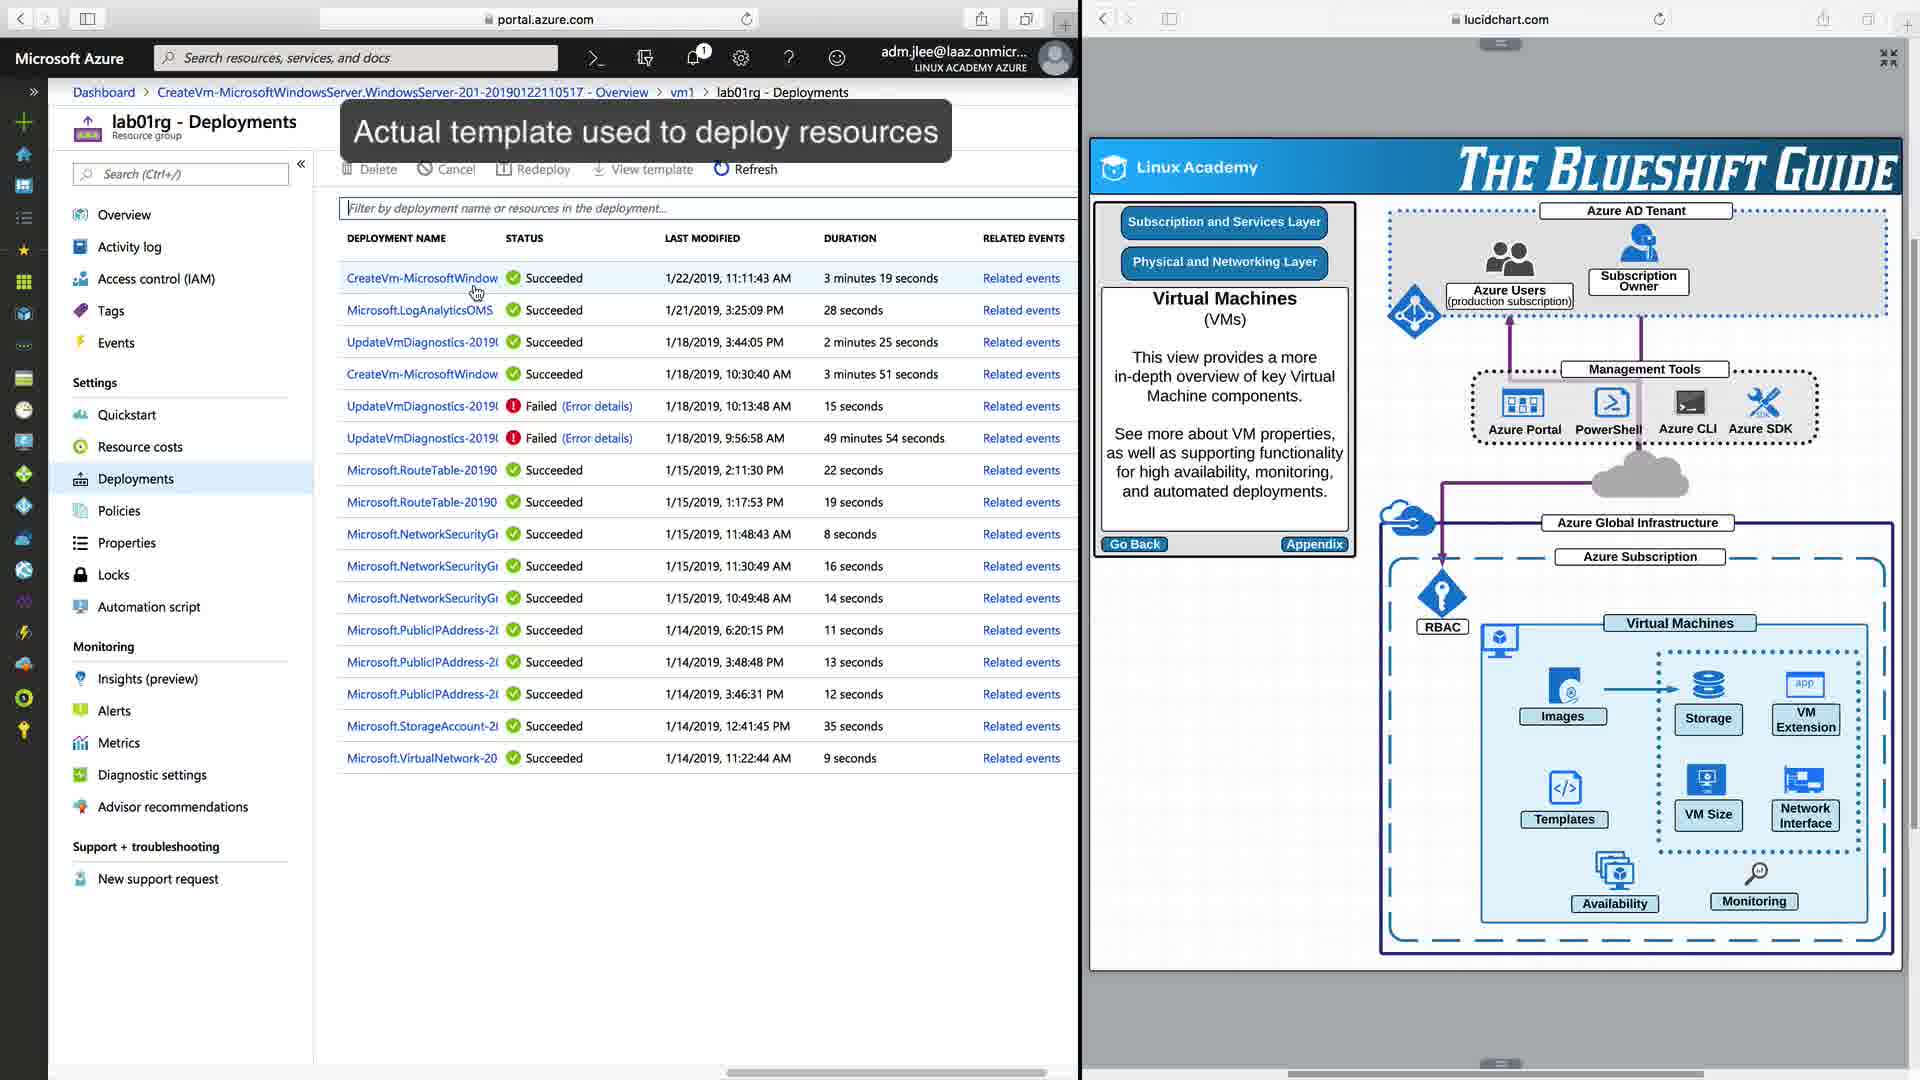Click the Subscription and Services Layer button
This screenshot has width=1920, height=1080.
pyautogui.click(x=1224, y=222)
